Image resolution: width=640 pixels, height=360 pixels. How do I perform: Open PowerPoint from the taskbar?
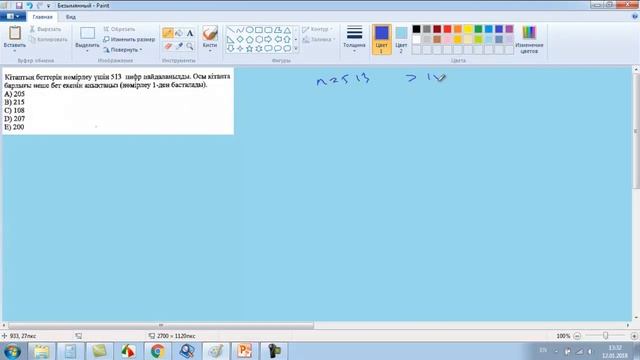pyautogui.click(x=244, y=351)
